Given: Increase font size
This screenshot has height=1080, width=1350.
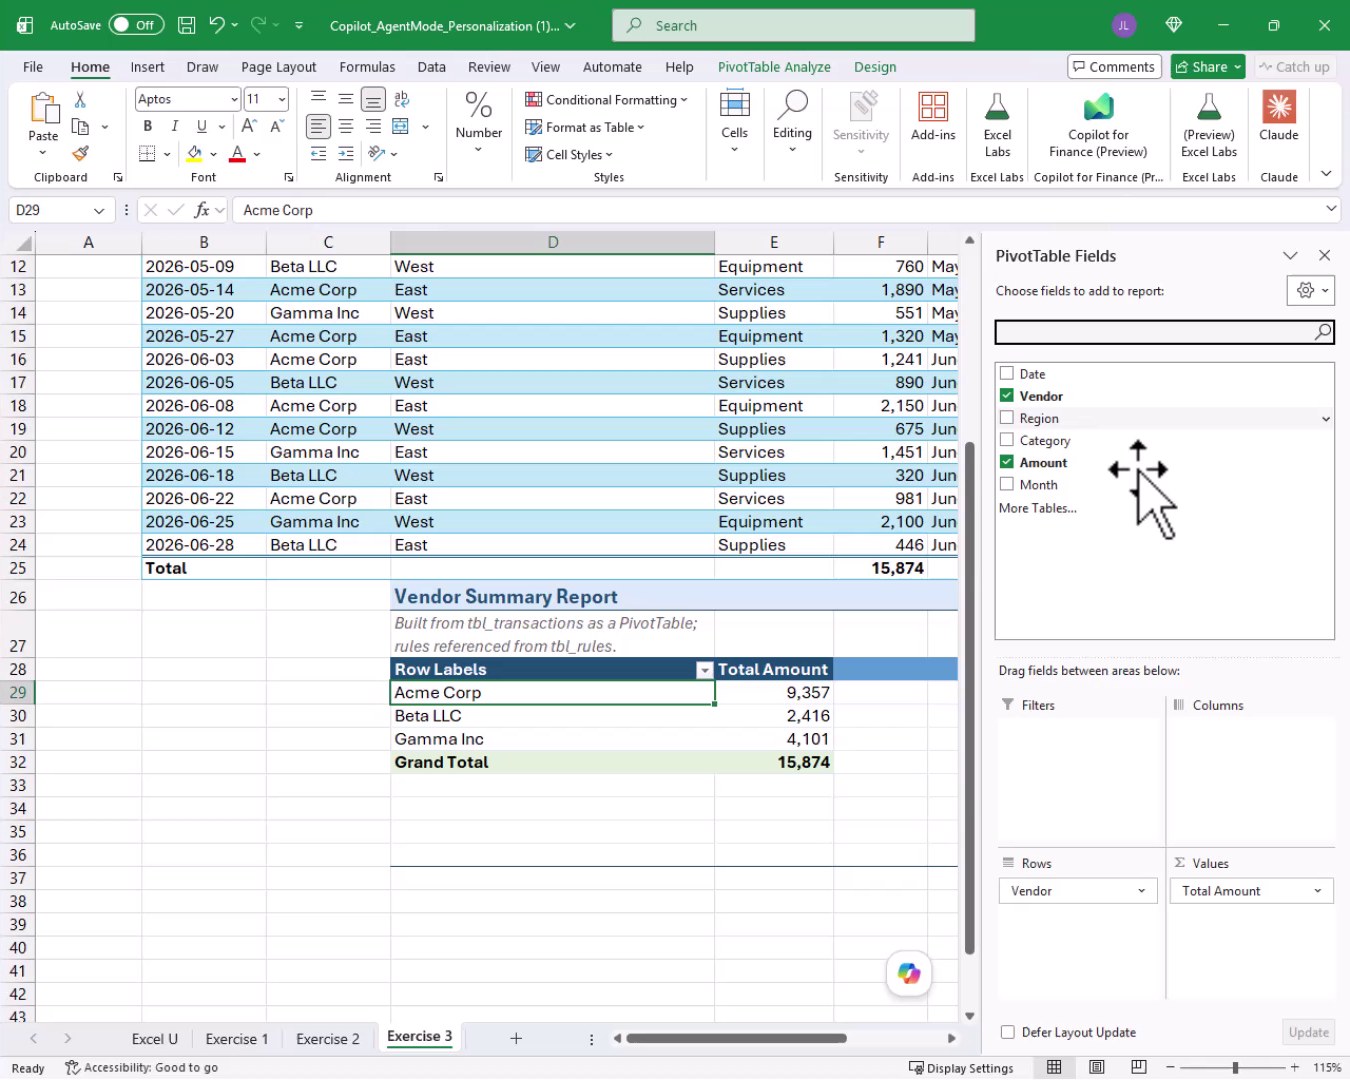Looking at the screenshot, I should coord(249,126).
